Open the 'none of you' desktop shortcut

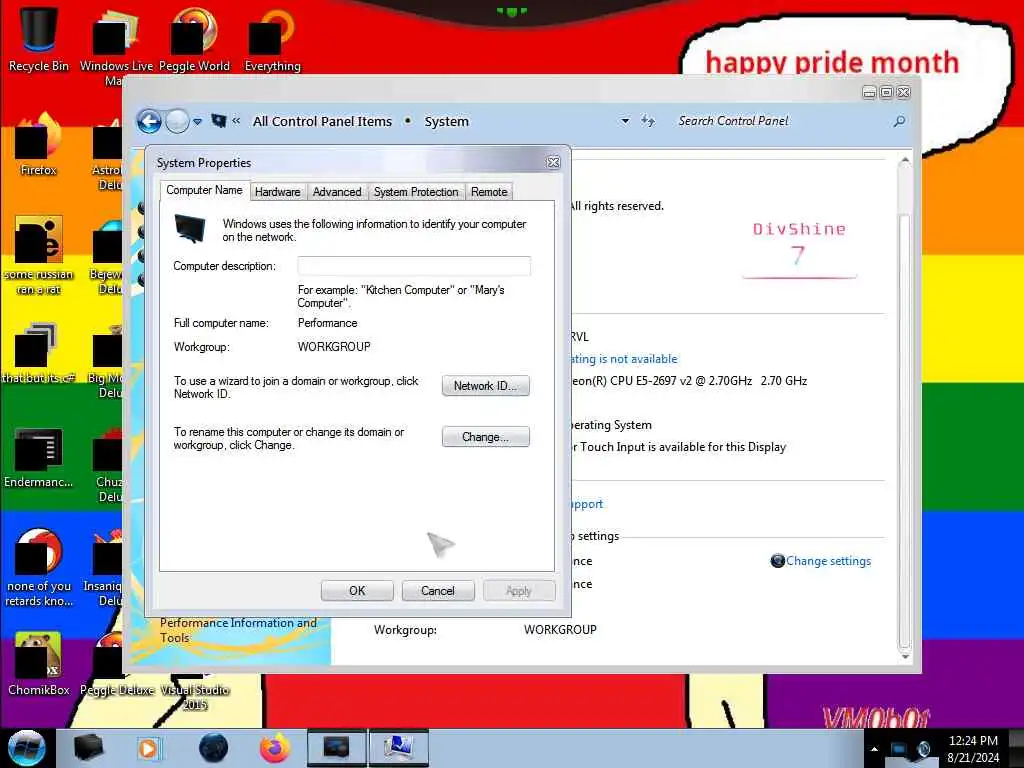(x=38, y=567)
